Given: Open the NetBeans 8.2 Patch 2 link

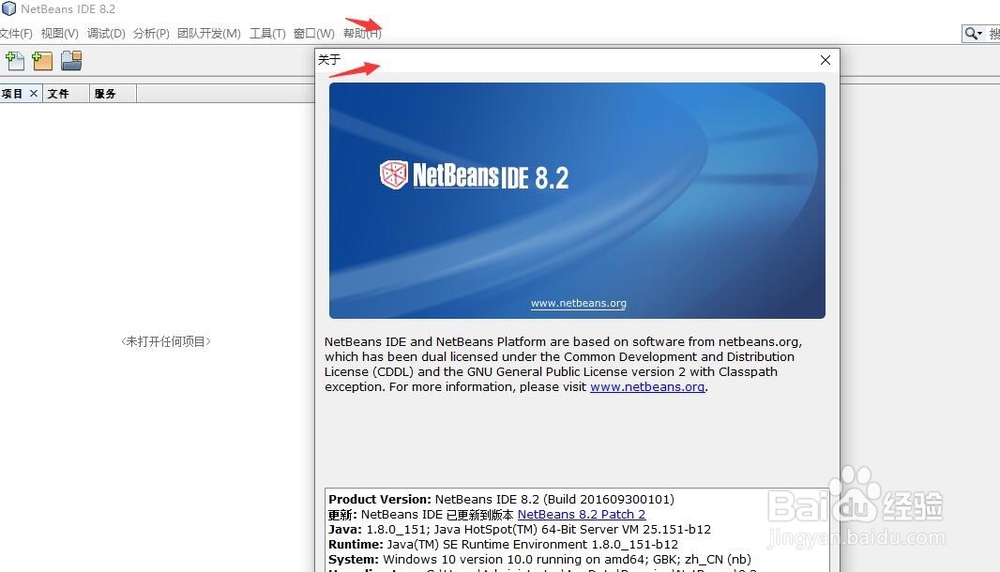Looking at the screenshot, I should pyautogui.click(x=582, y=514).
